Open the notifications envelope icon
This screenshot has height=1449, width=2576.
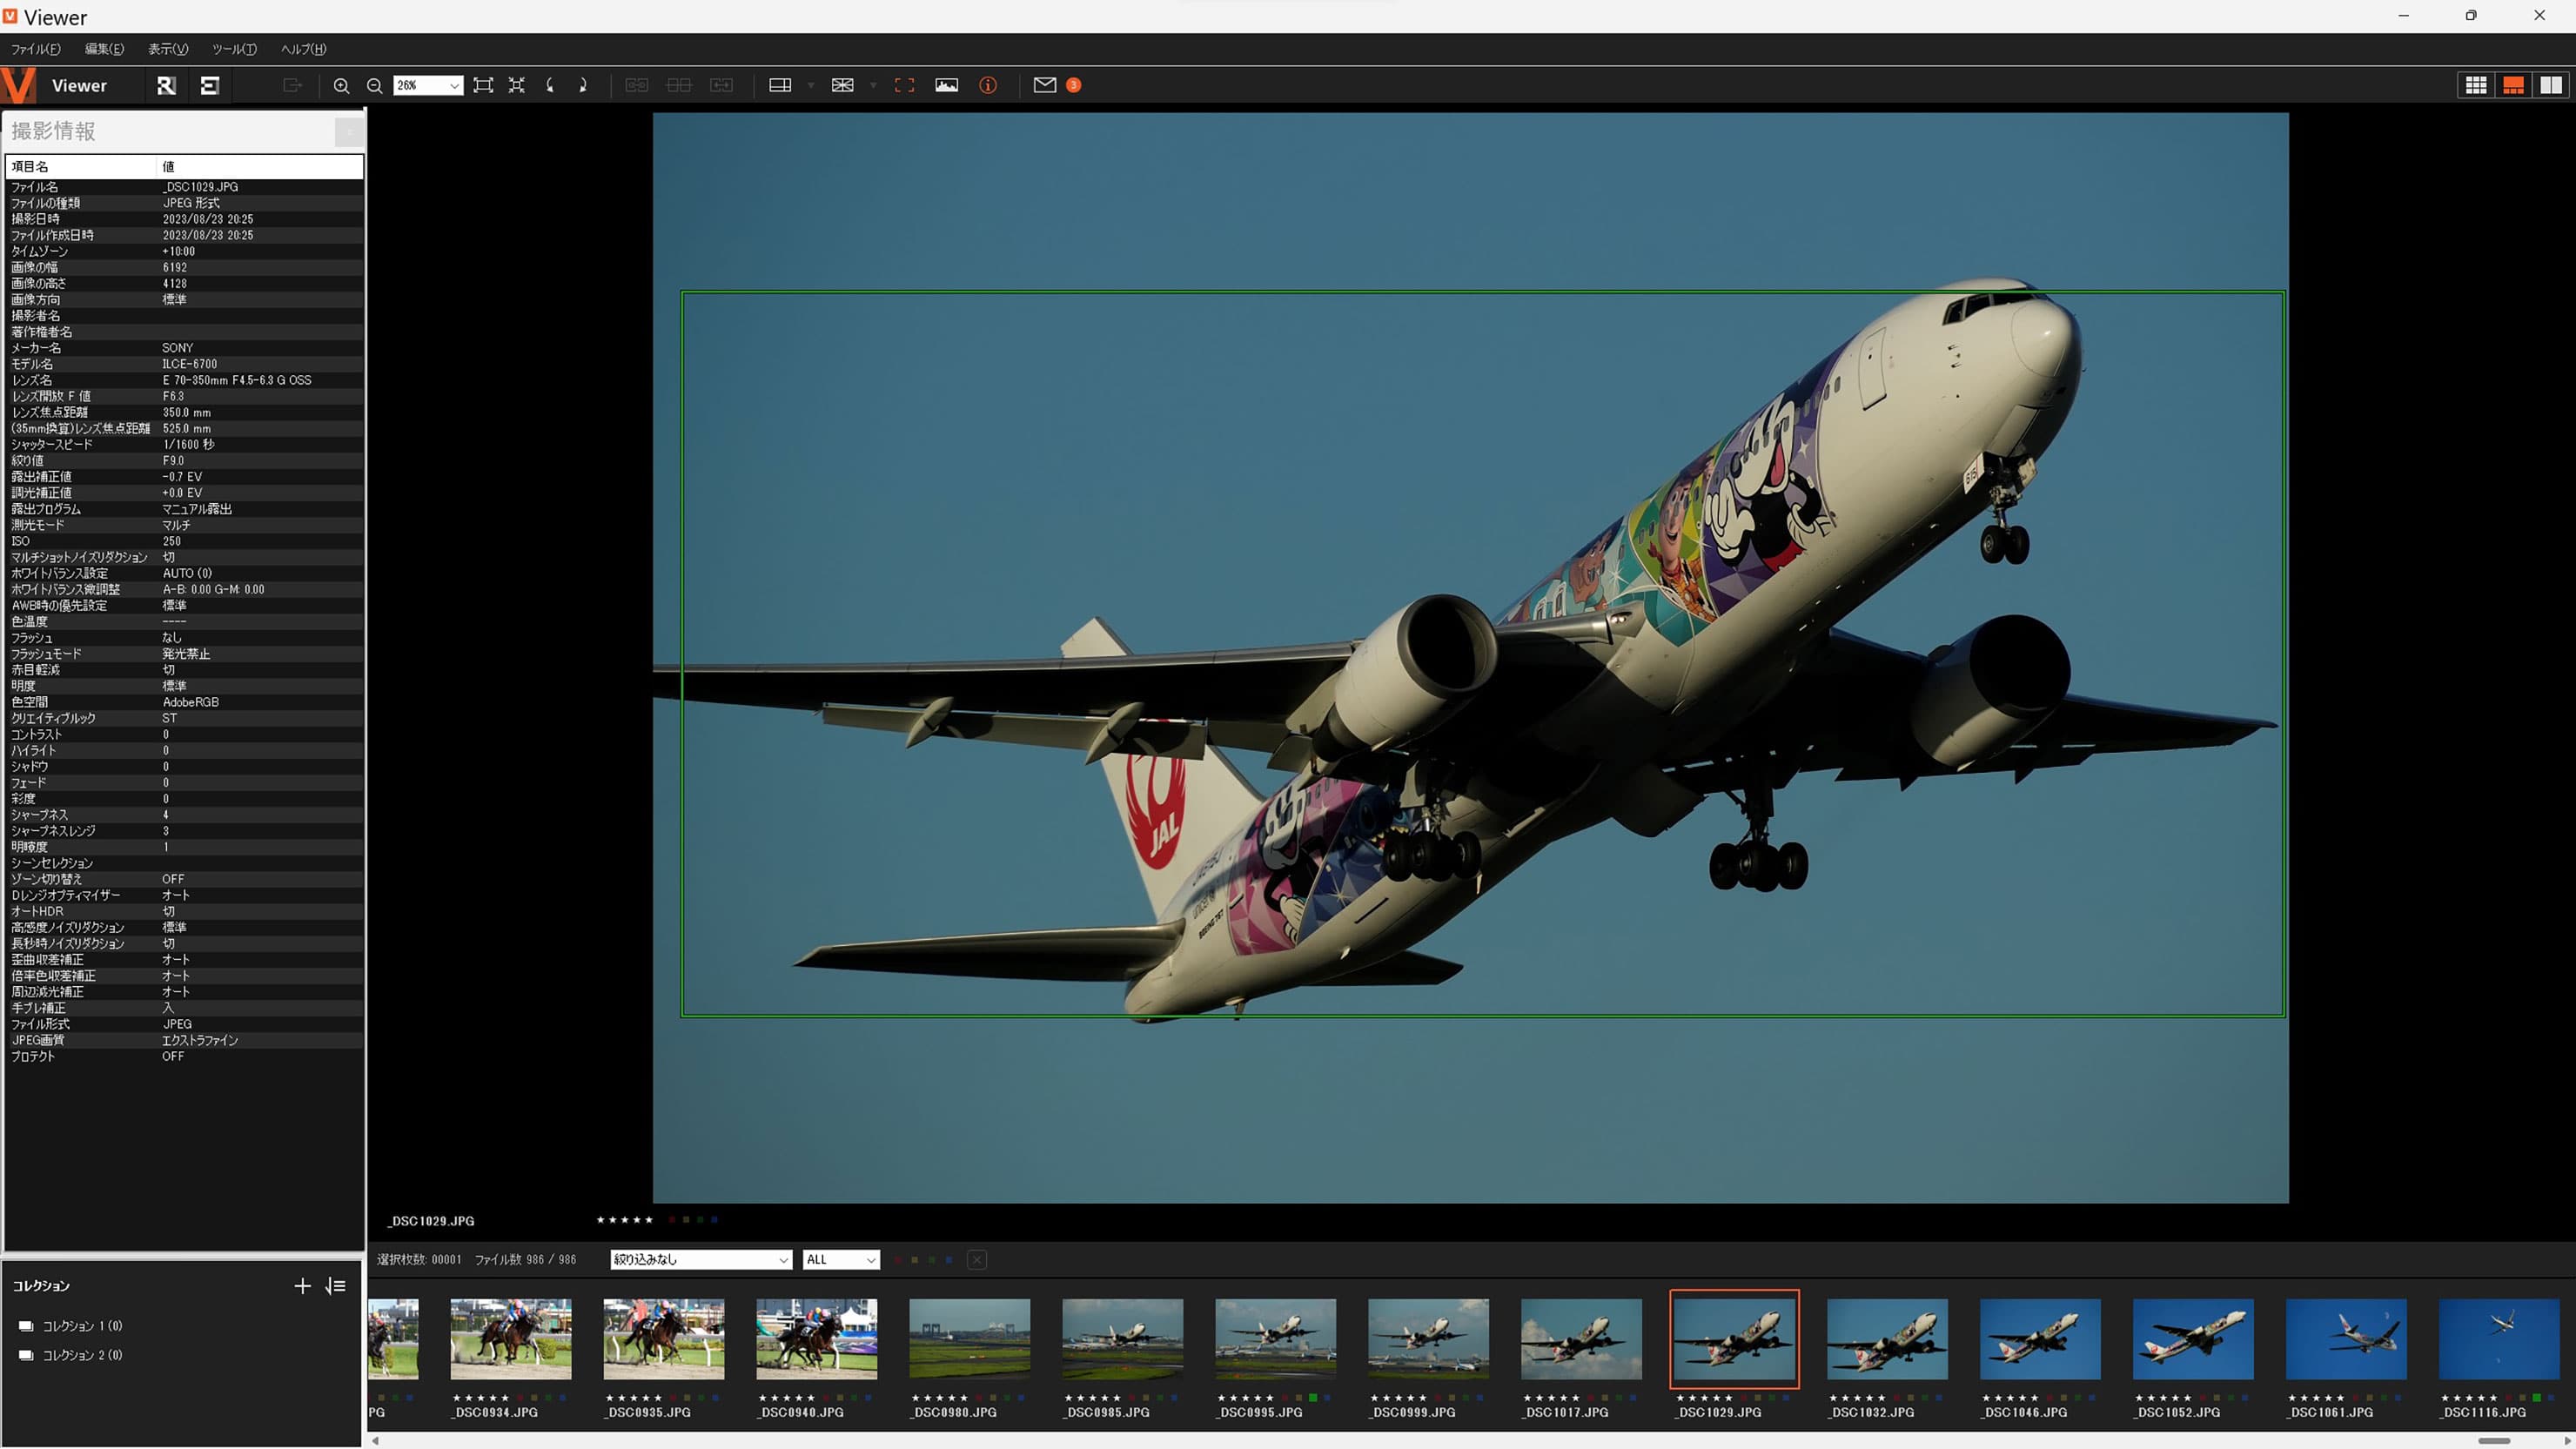pyautogui.click(x=1044, y=86)
